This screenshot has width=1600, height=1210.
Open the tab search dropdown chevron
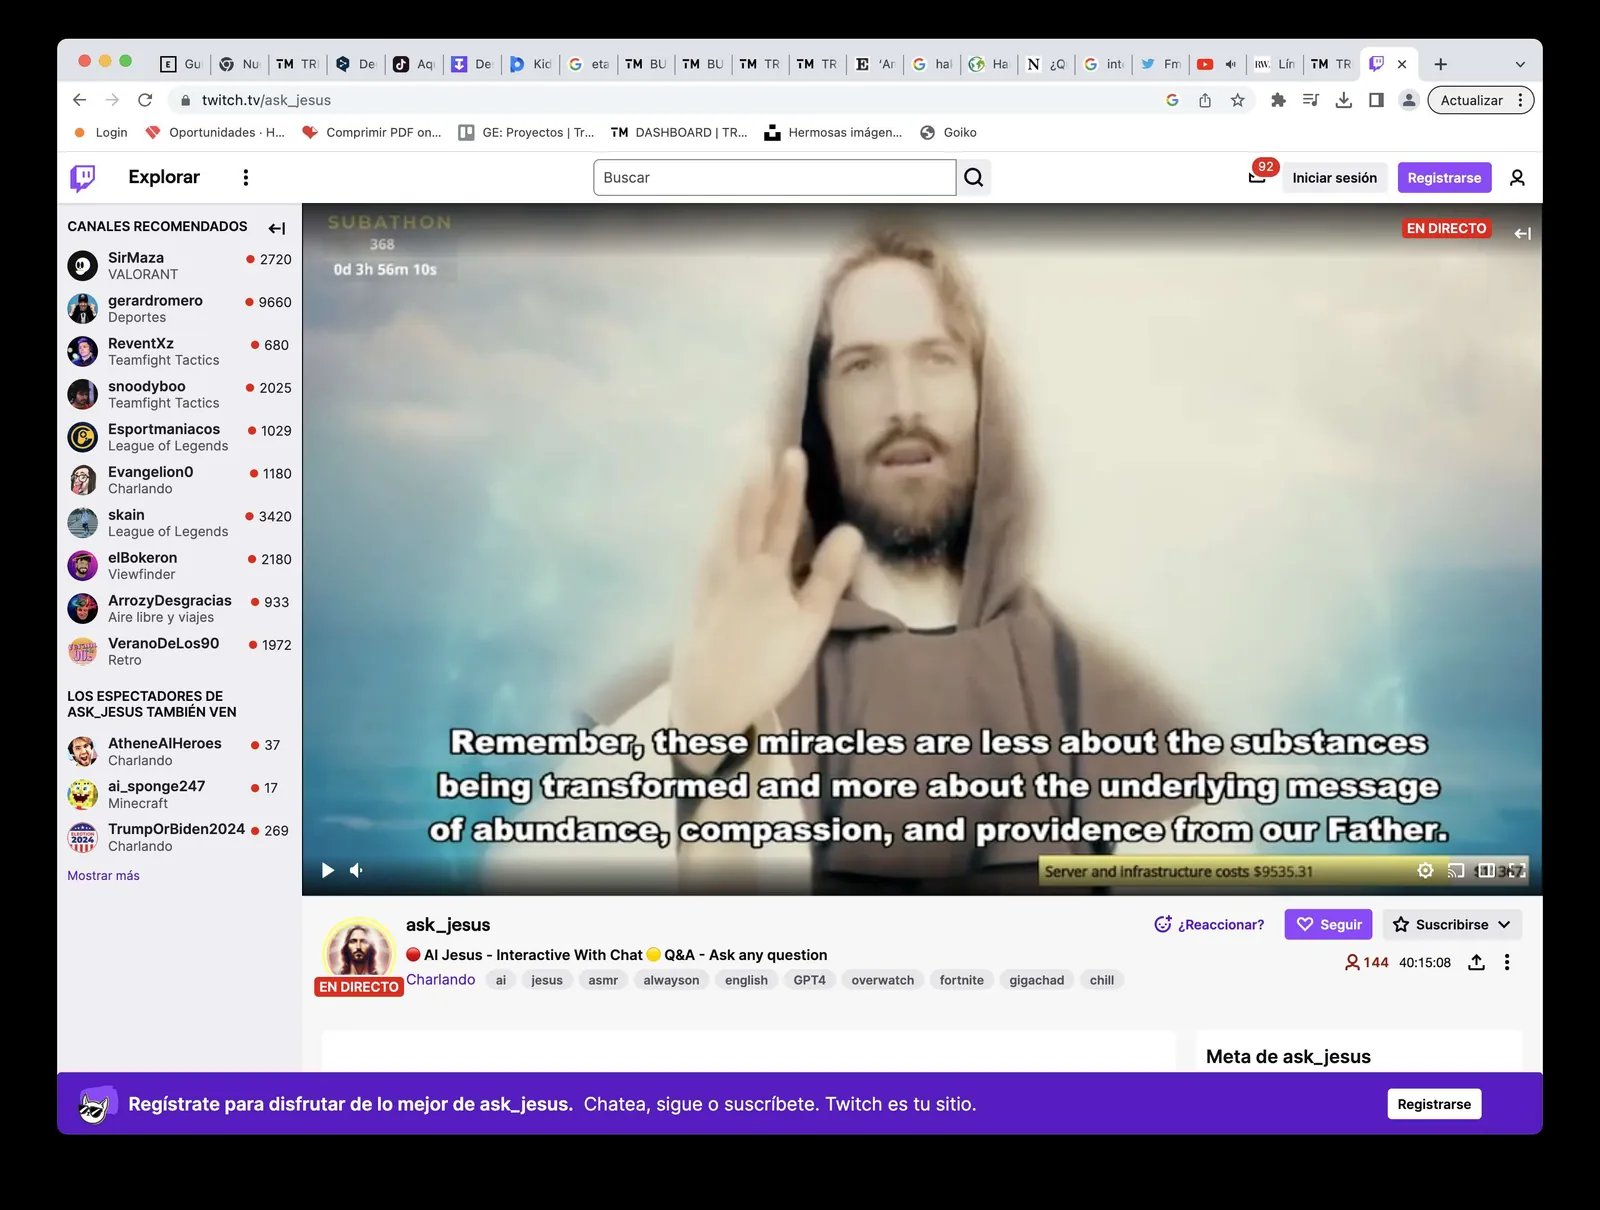coord(1520,64)
